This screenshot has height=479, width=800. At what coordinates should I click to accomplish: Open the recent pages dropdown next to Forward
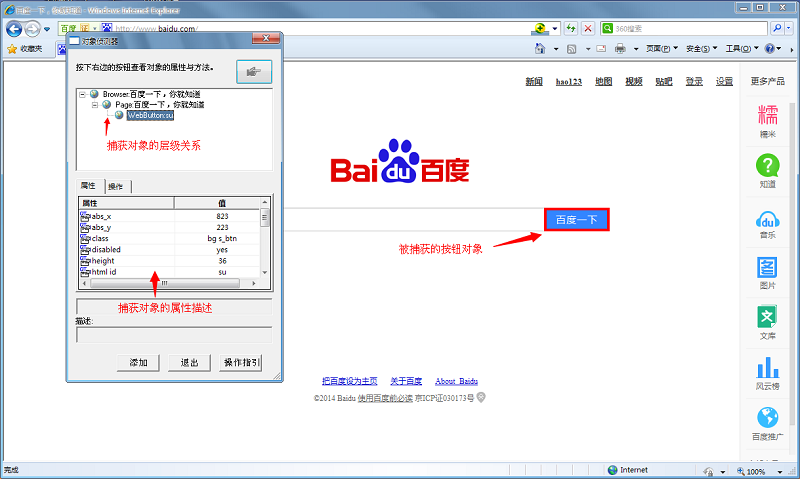click(46, 30)
